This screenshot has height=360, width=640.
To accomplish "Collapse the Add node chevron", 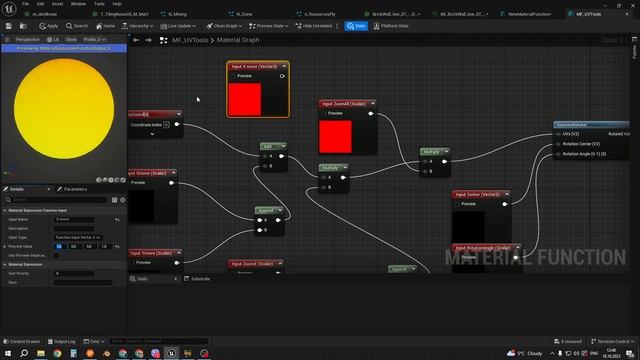I will [283, 146].
